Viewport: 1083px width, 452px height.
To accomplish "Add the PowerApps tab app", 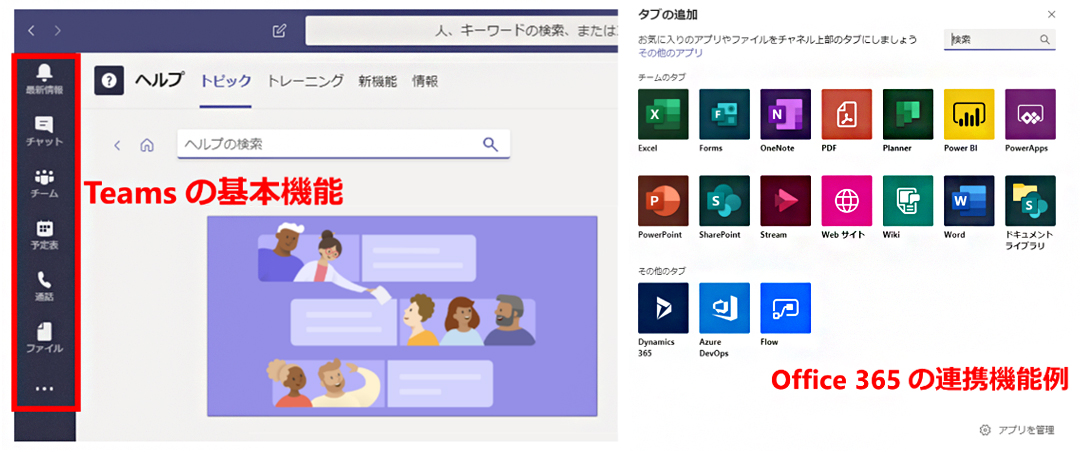I will tap(1031, 114).
